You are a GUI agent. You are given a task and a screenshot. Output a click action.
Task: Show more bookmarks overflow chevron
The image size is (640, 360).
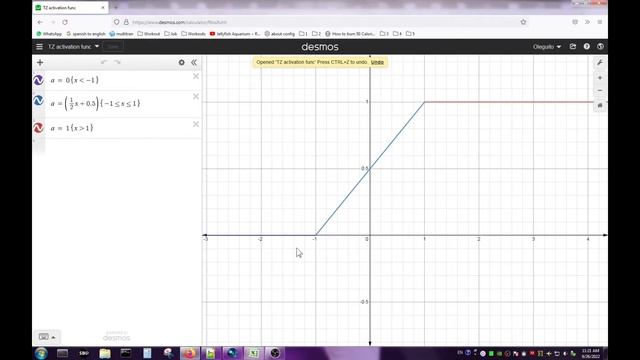tap(587, 22)
